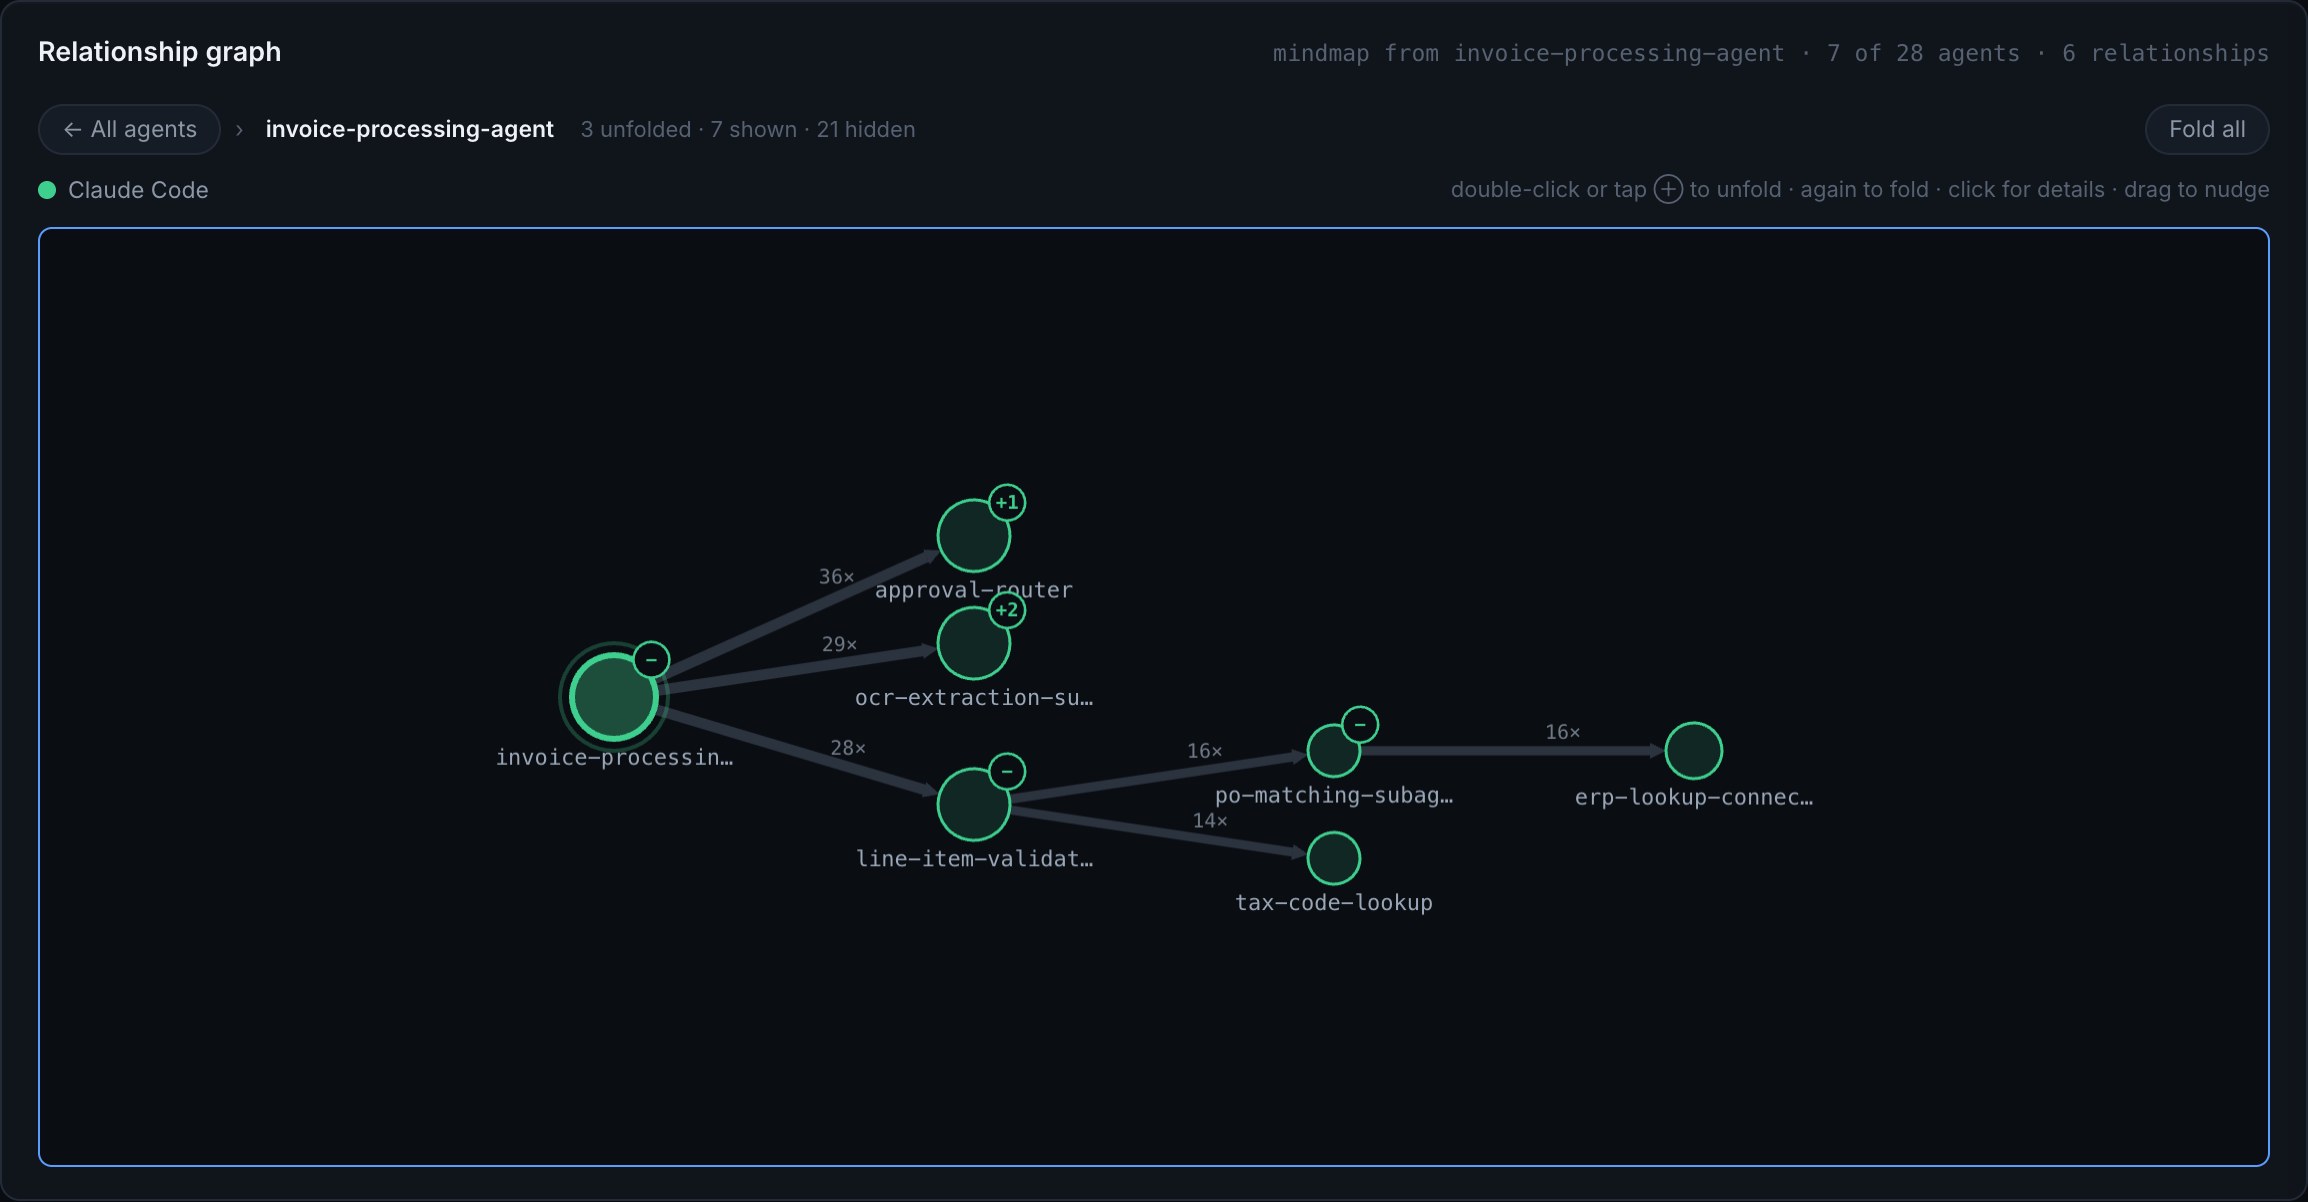Click the Fold all button
This screenshot has height=1202, width=2308.
coord(2206,129)
